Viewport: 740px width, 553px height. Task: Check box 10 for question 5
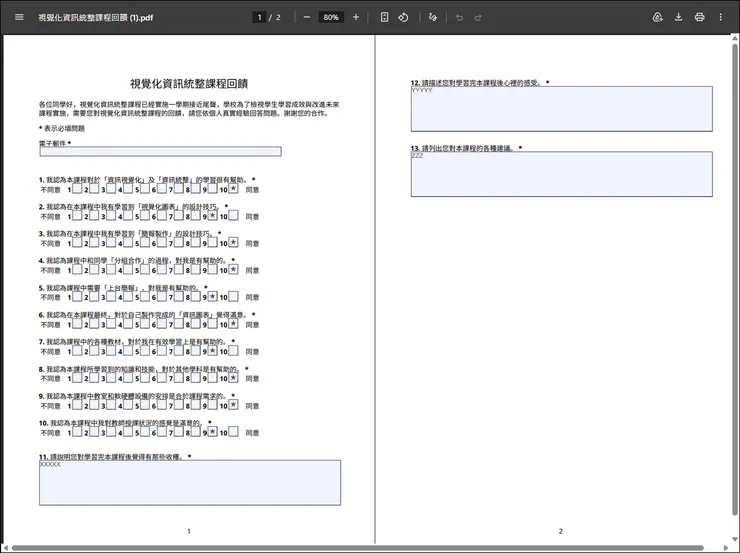coord(234,296)
